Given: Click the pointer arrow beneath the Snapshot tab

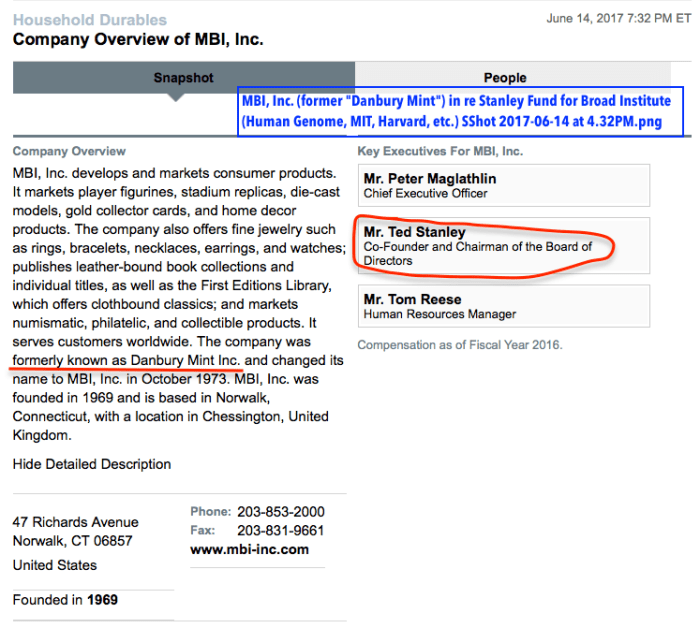Looking at the screenshot, I should click(x=175, y=97).
